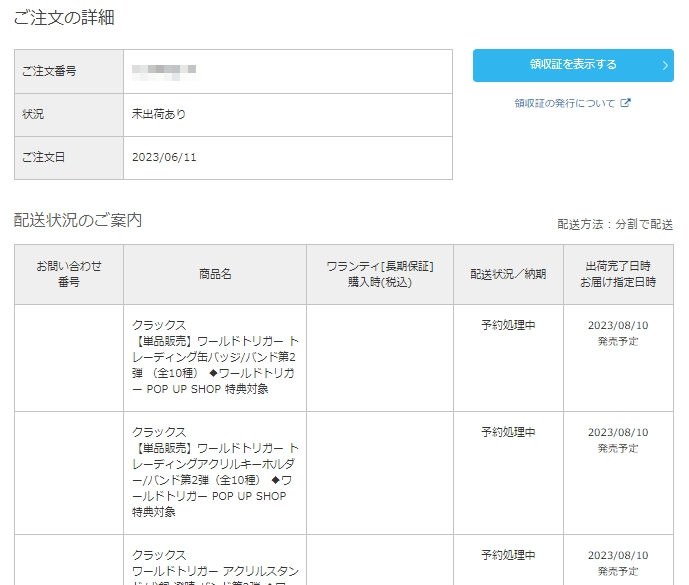This screenshot has height=585, width=689.
Task: Click the 領収証を表示する button
Action: 573,65
